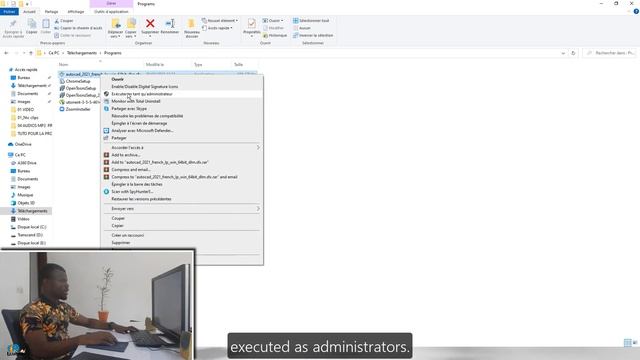Click the back arrow in navigation bar
This screenshot has width=640, height=360.
click(x=6, y=53)
